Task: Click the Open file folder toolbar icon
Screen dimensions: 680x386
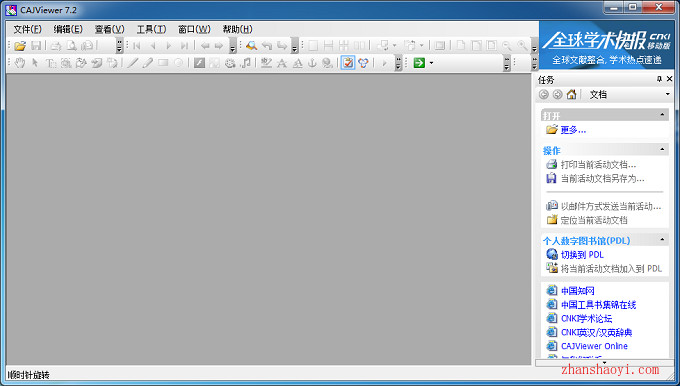Action: pyautogui.click(x=20, y=46)
